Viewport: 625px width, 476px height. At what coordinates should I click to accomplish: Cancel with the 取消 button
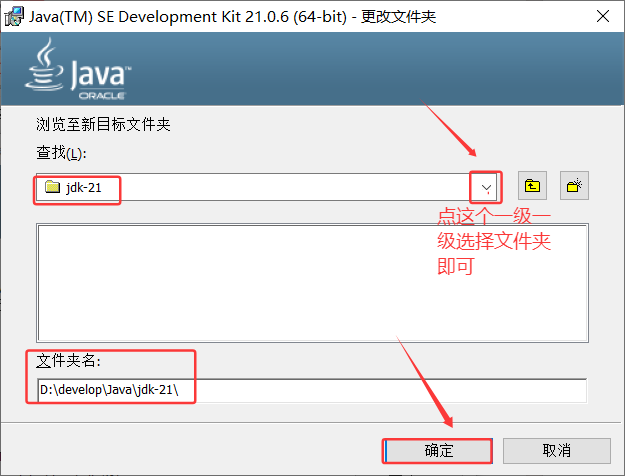[x=556, y=451]
